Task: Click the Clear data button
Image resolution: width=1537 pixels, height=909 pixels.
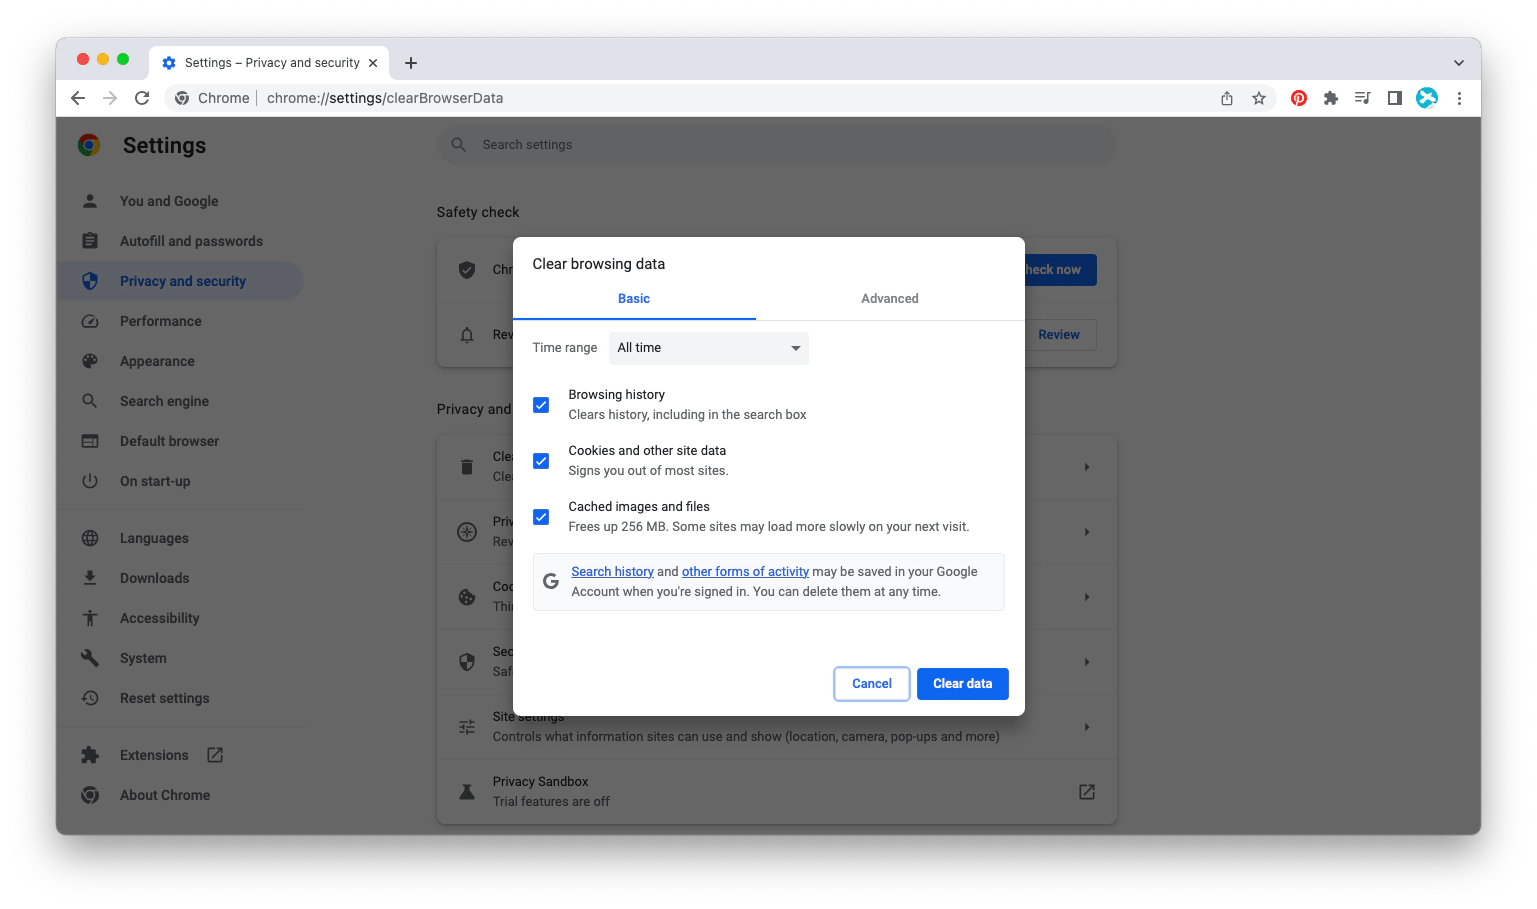Action: [x=963, y=684]
